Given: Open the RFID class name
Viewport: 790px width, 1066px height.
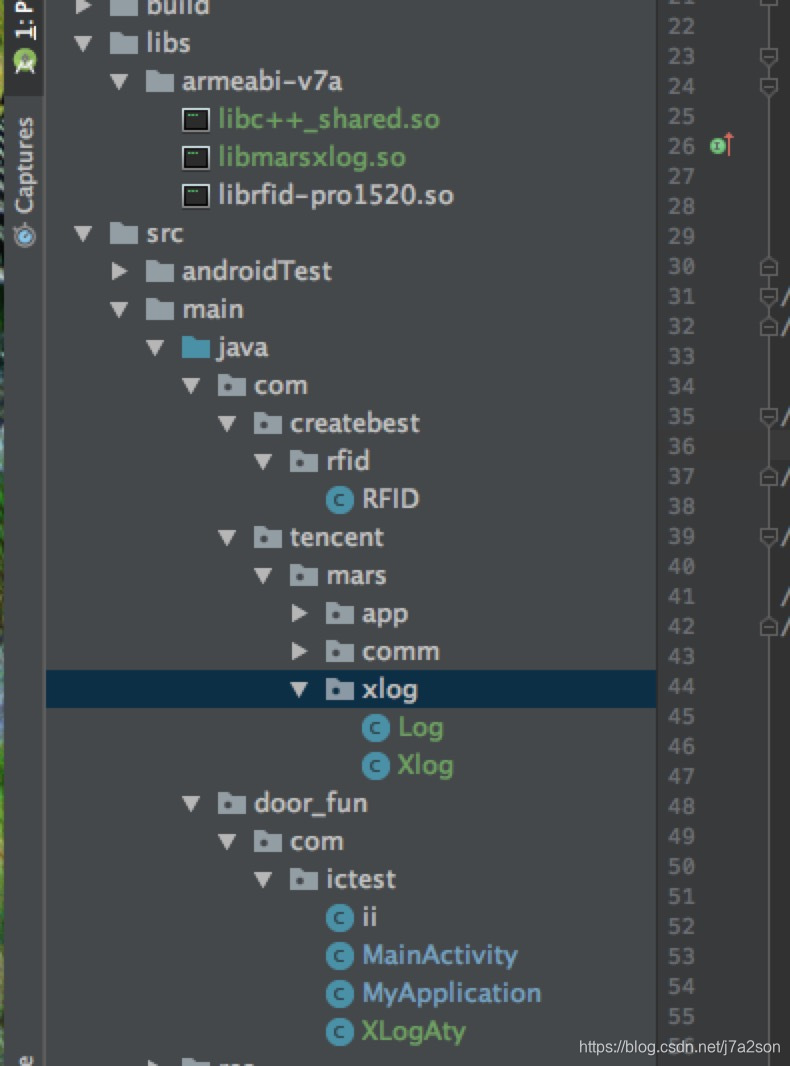Looking at the screenshot, I should 391,500.
